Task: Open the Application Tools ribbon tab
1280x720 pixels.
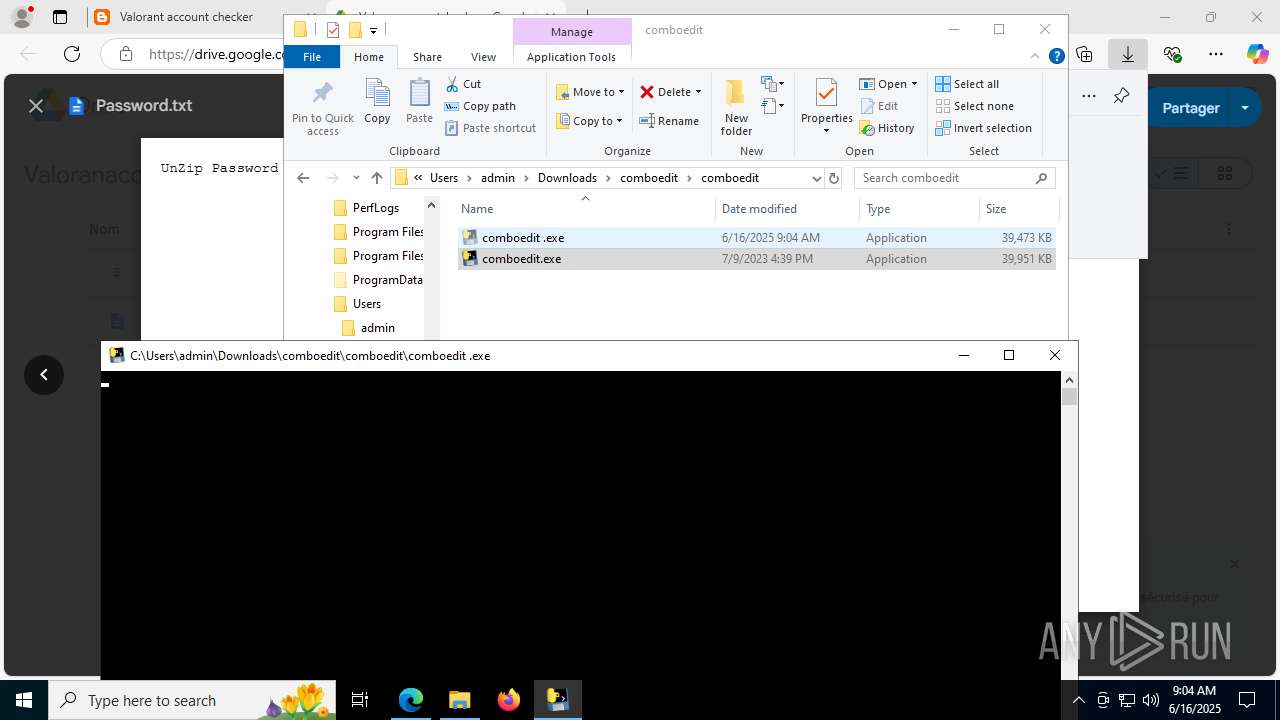Action: tap(571, 57)
